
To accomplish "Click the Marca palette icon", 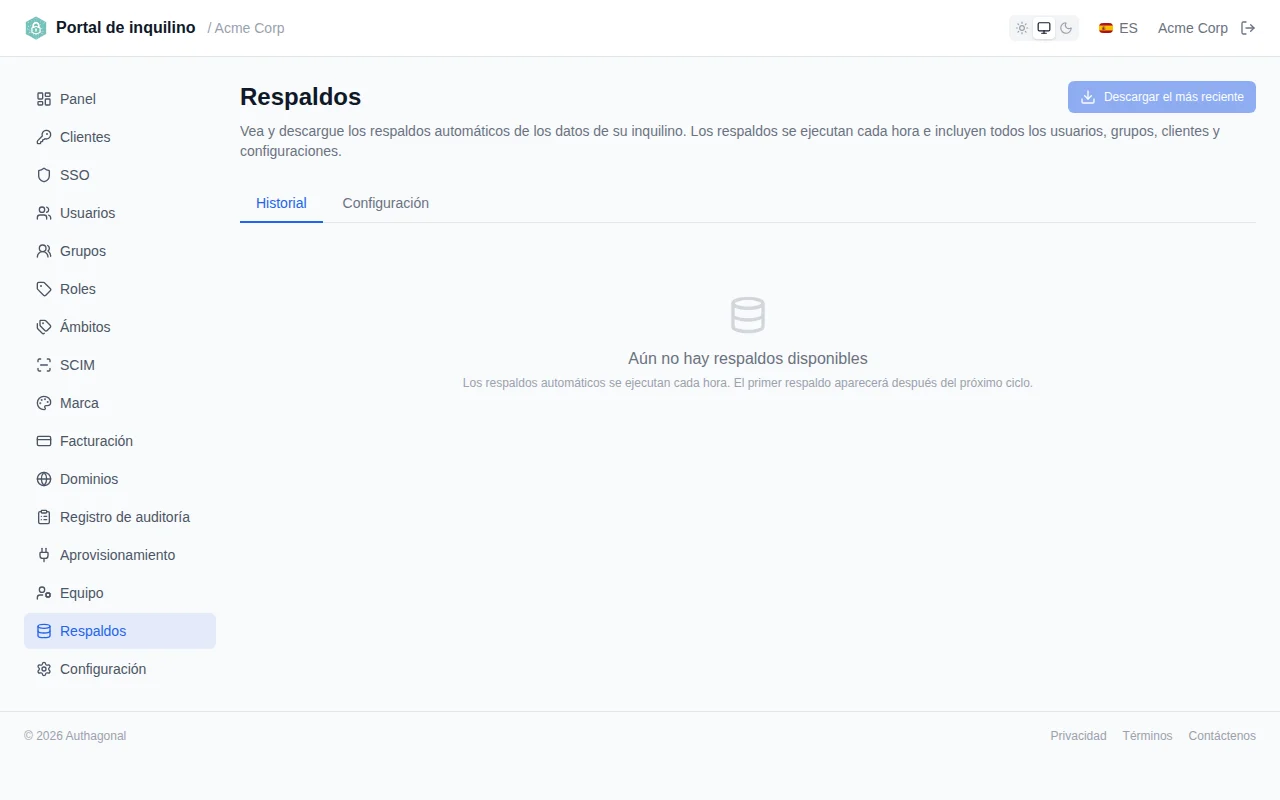I will click(44, 403).
